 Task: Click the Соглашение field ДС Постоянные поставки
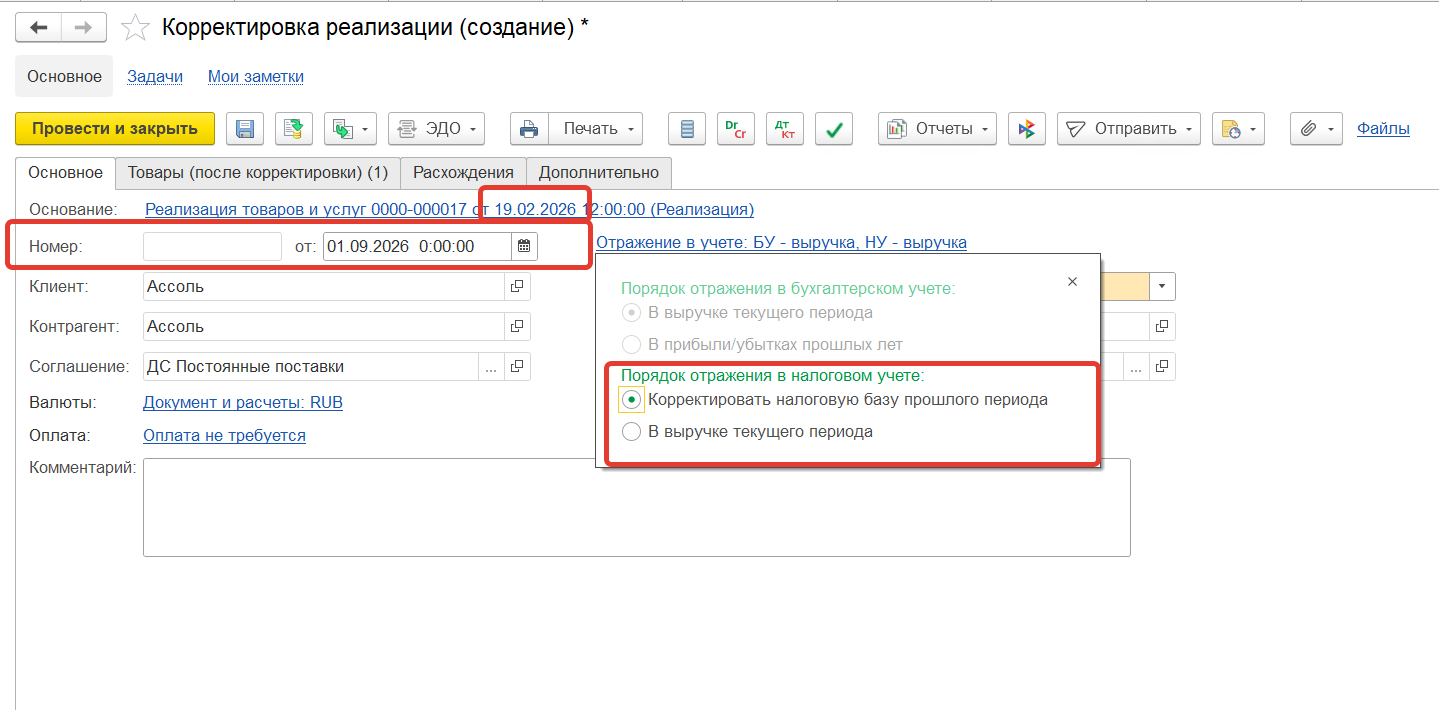click(310, 367)
